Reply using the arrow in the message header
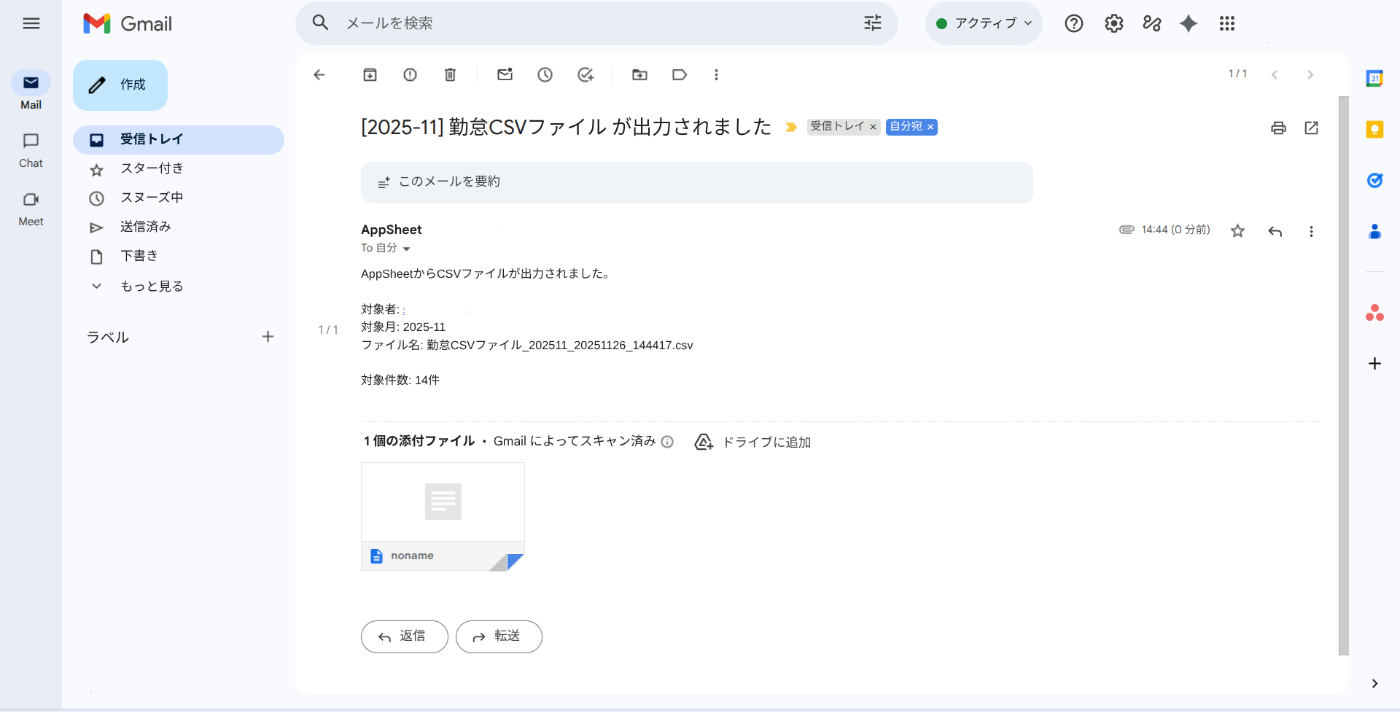Image resolution: width=1400 pixels, height=713 pixels. click(x=1275, y=231)
